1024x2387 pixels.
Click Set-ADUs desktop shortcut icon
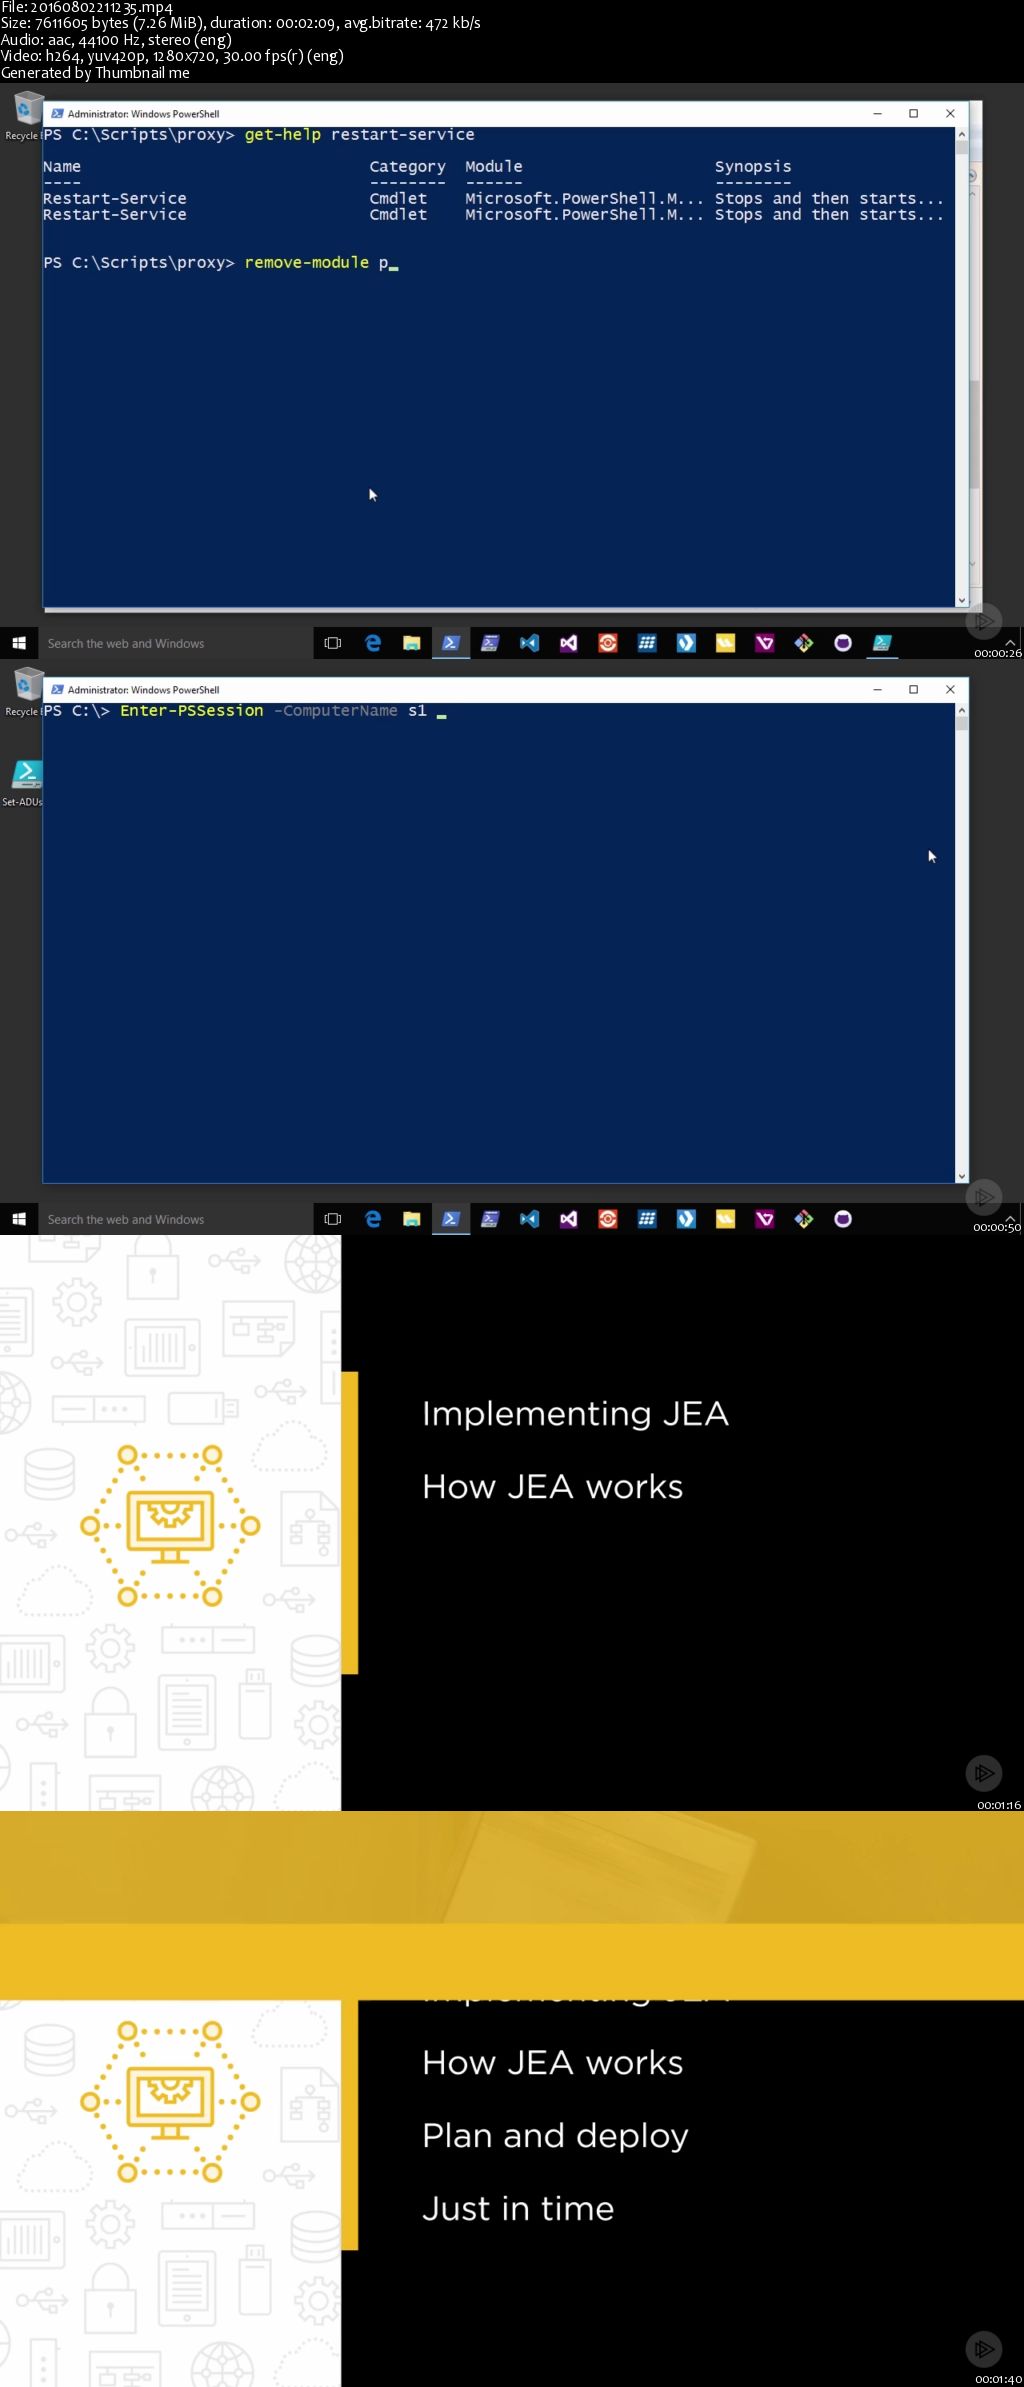(26, 774)
